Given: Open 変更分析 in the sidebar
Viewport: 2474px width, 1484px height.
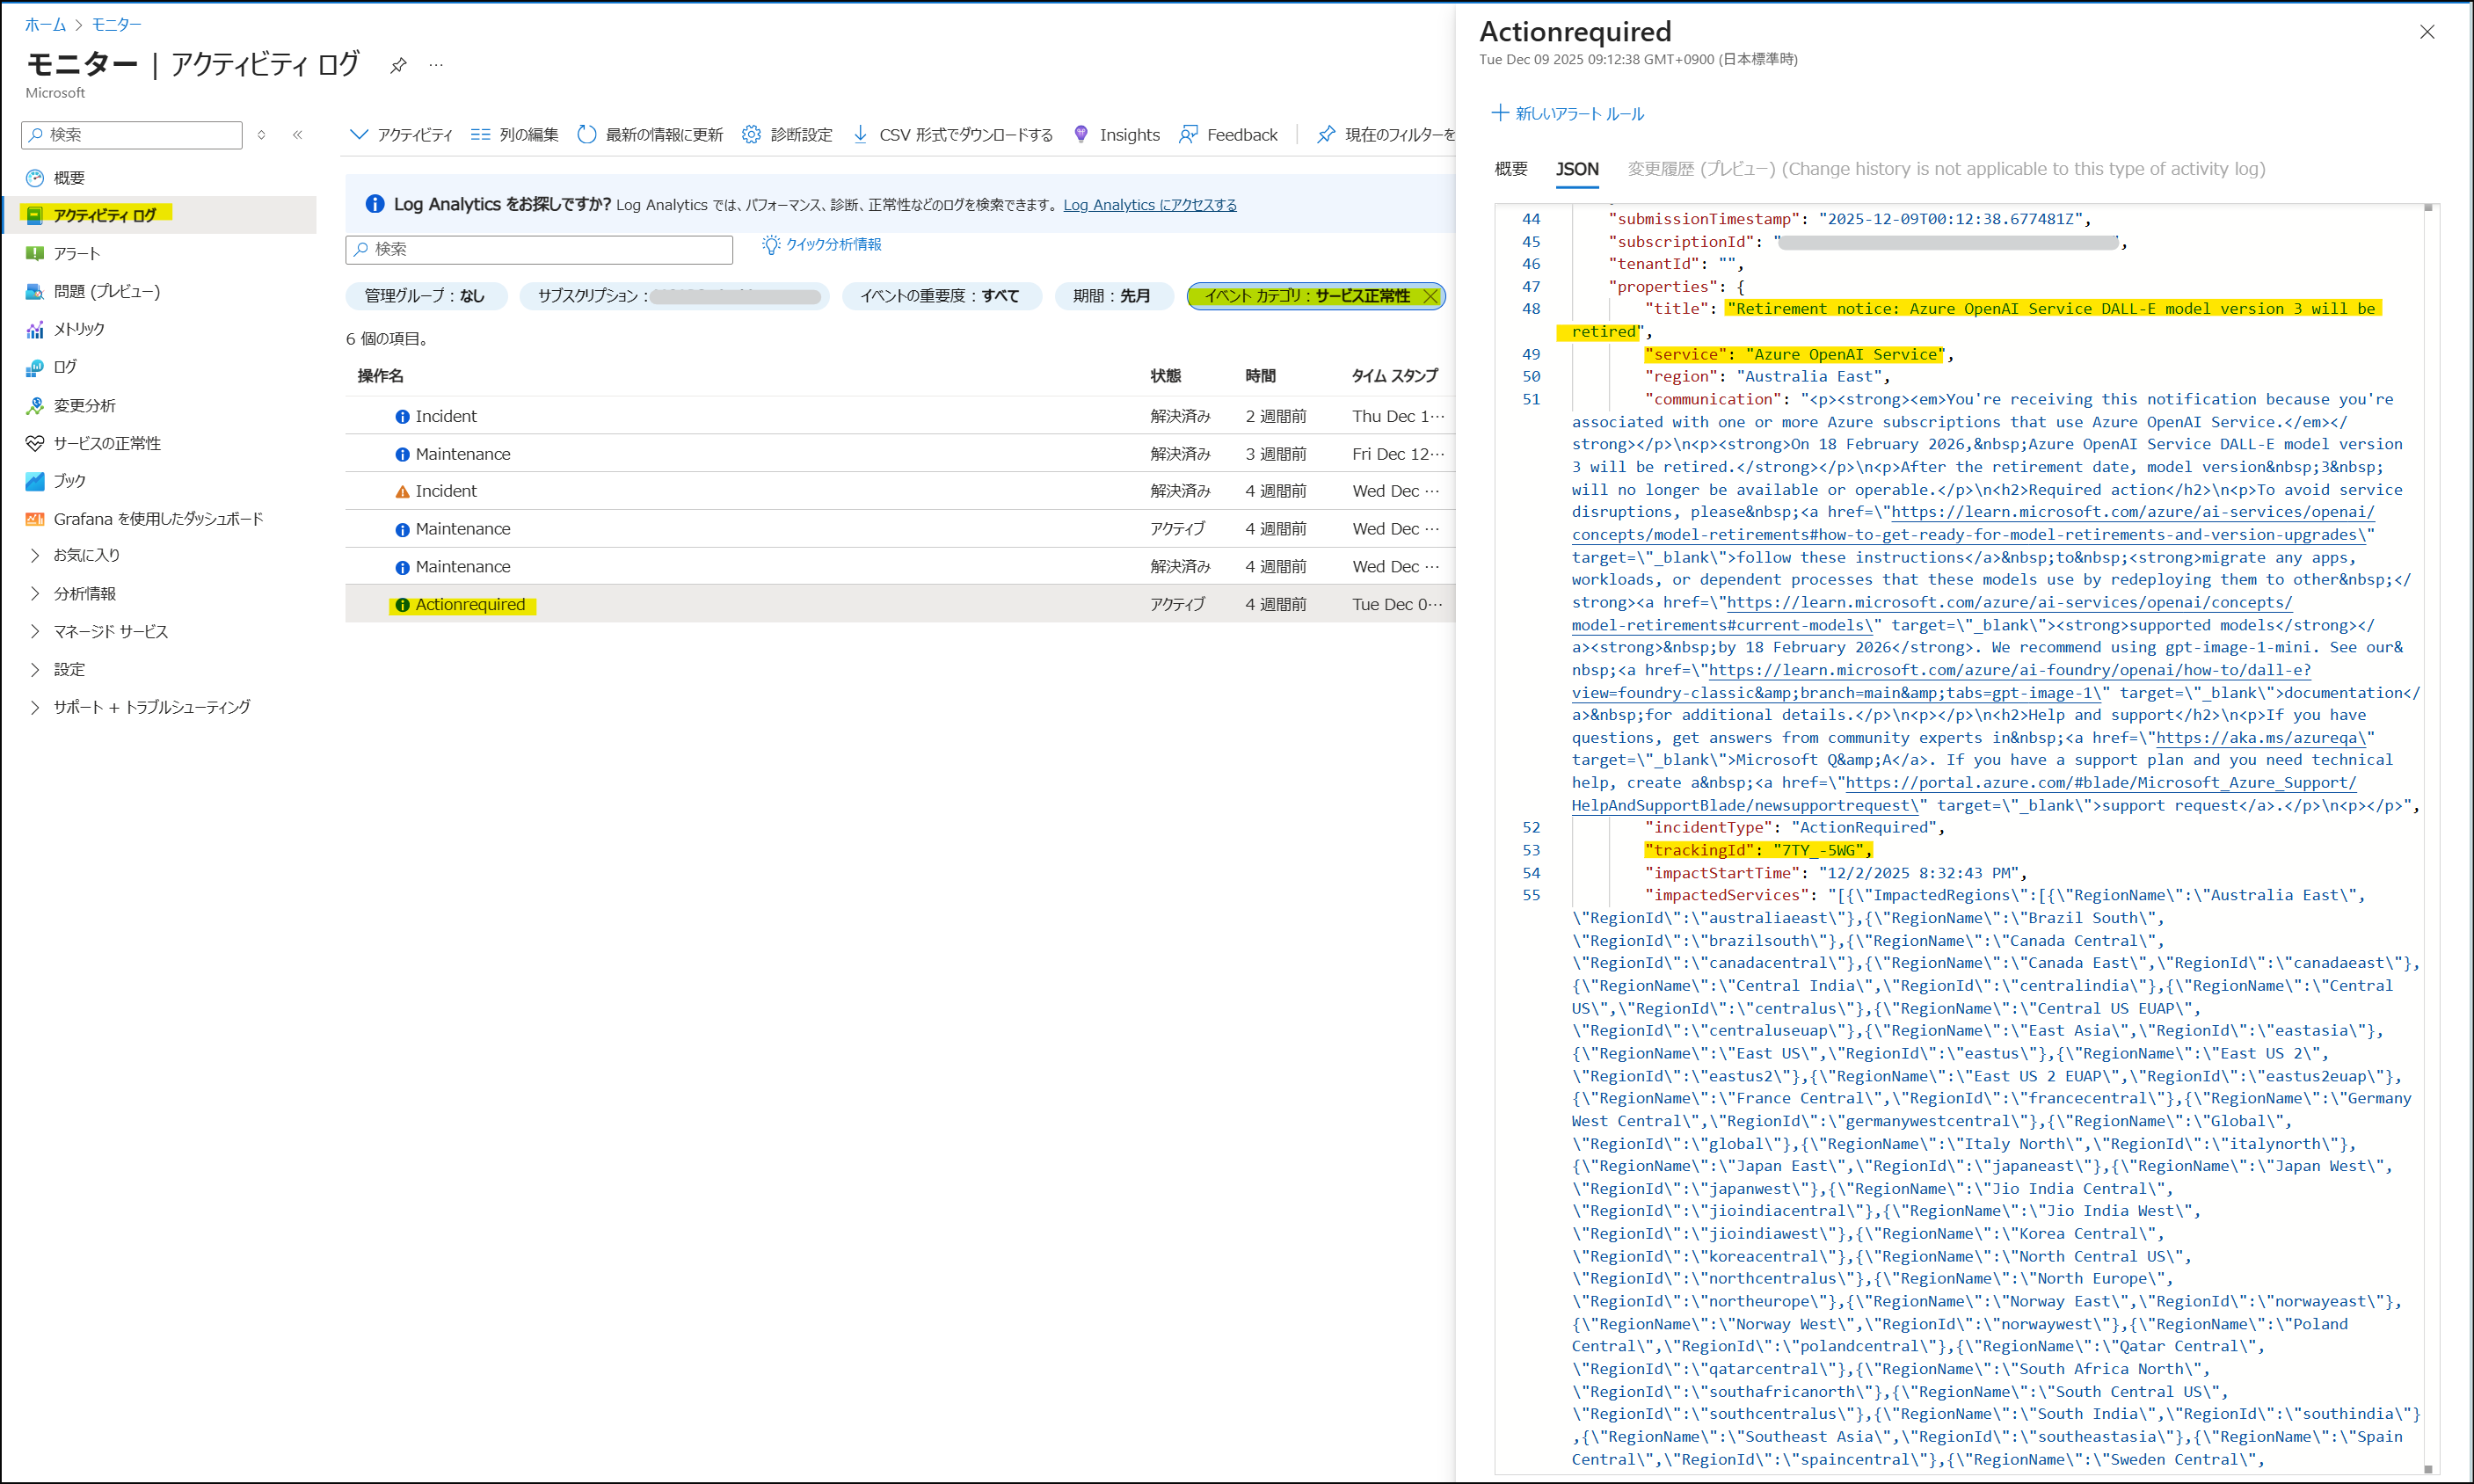Looking at the screenshot, I should [x=85, y=405].
